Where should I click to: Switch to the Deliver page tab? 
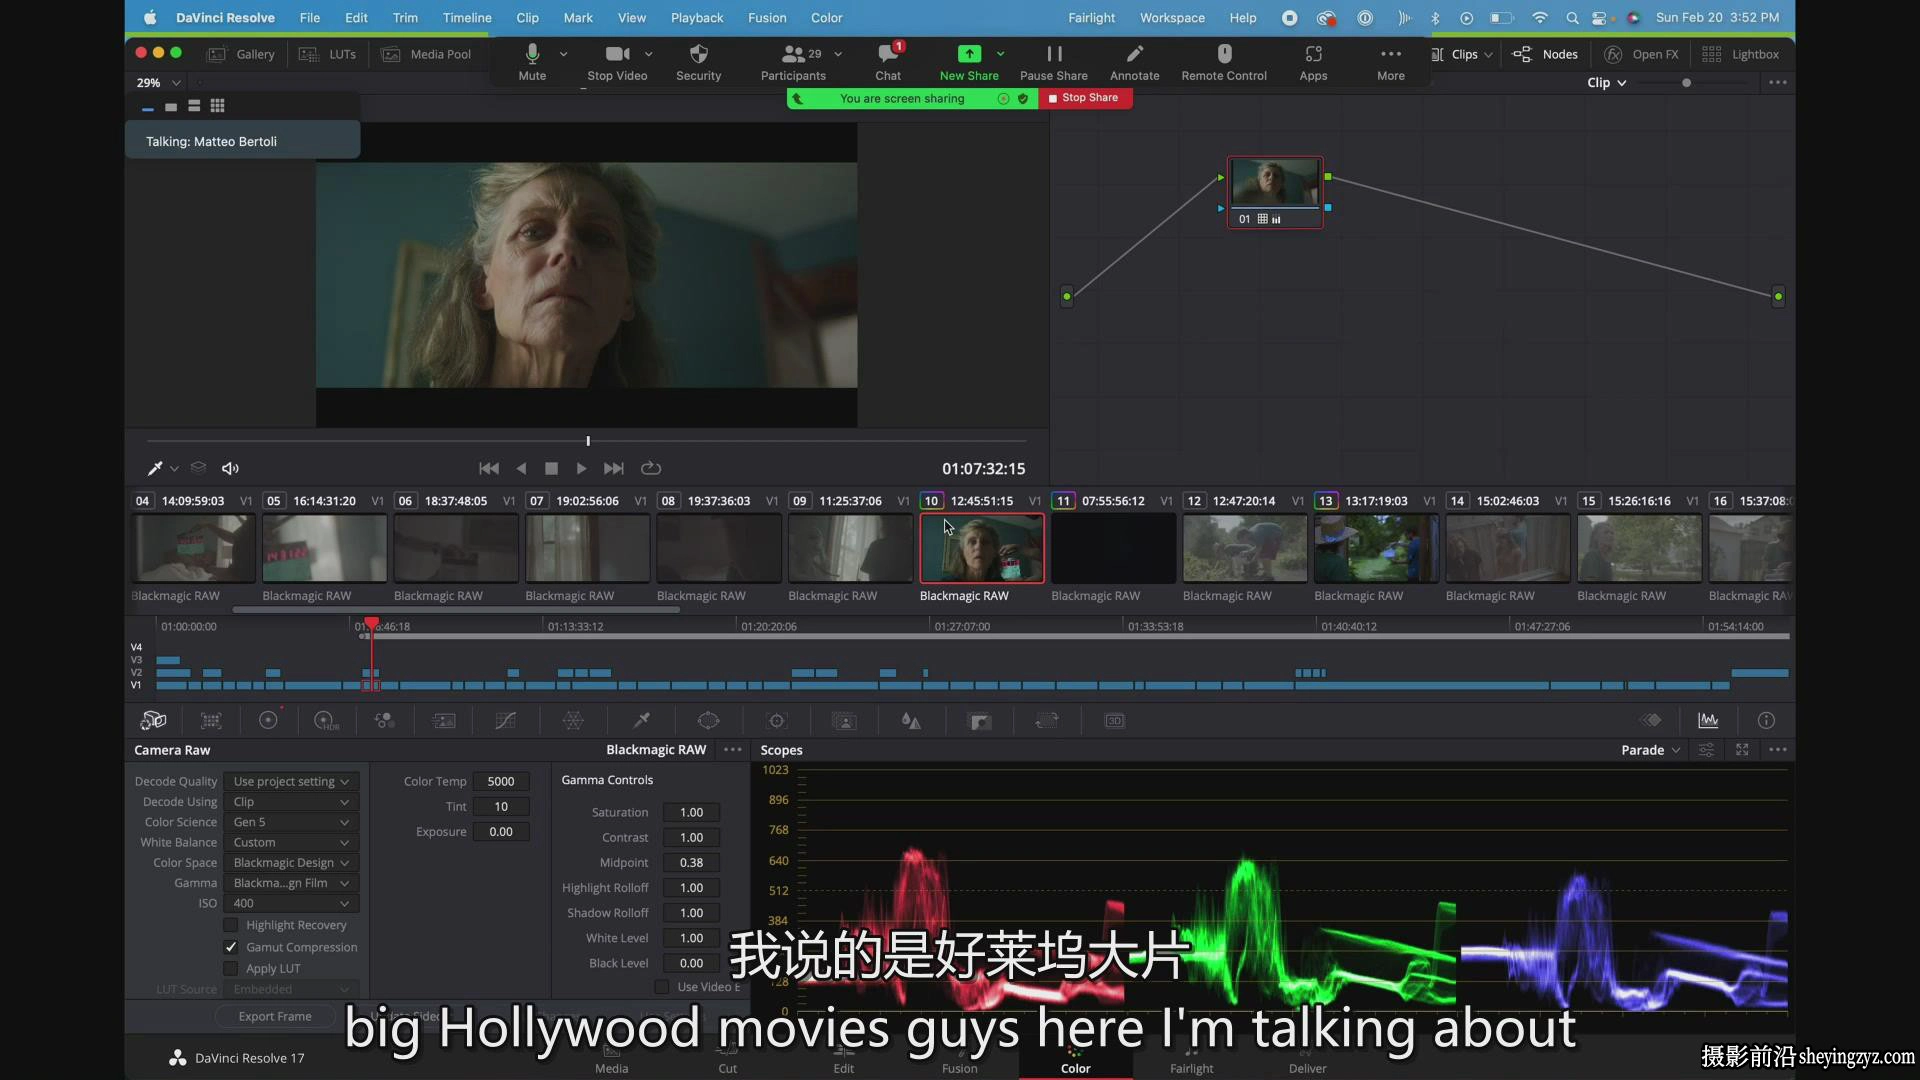(x=1307, y=1060)
